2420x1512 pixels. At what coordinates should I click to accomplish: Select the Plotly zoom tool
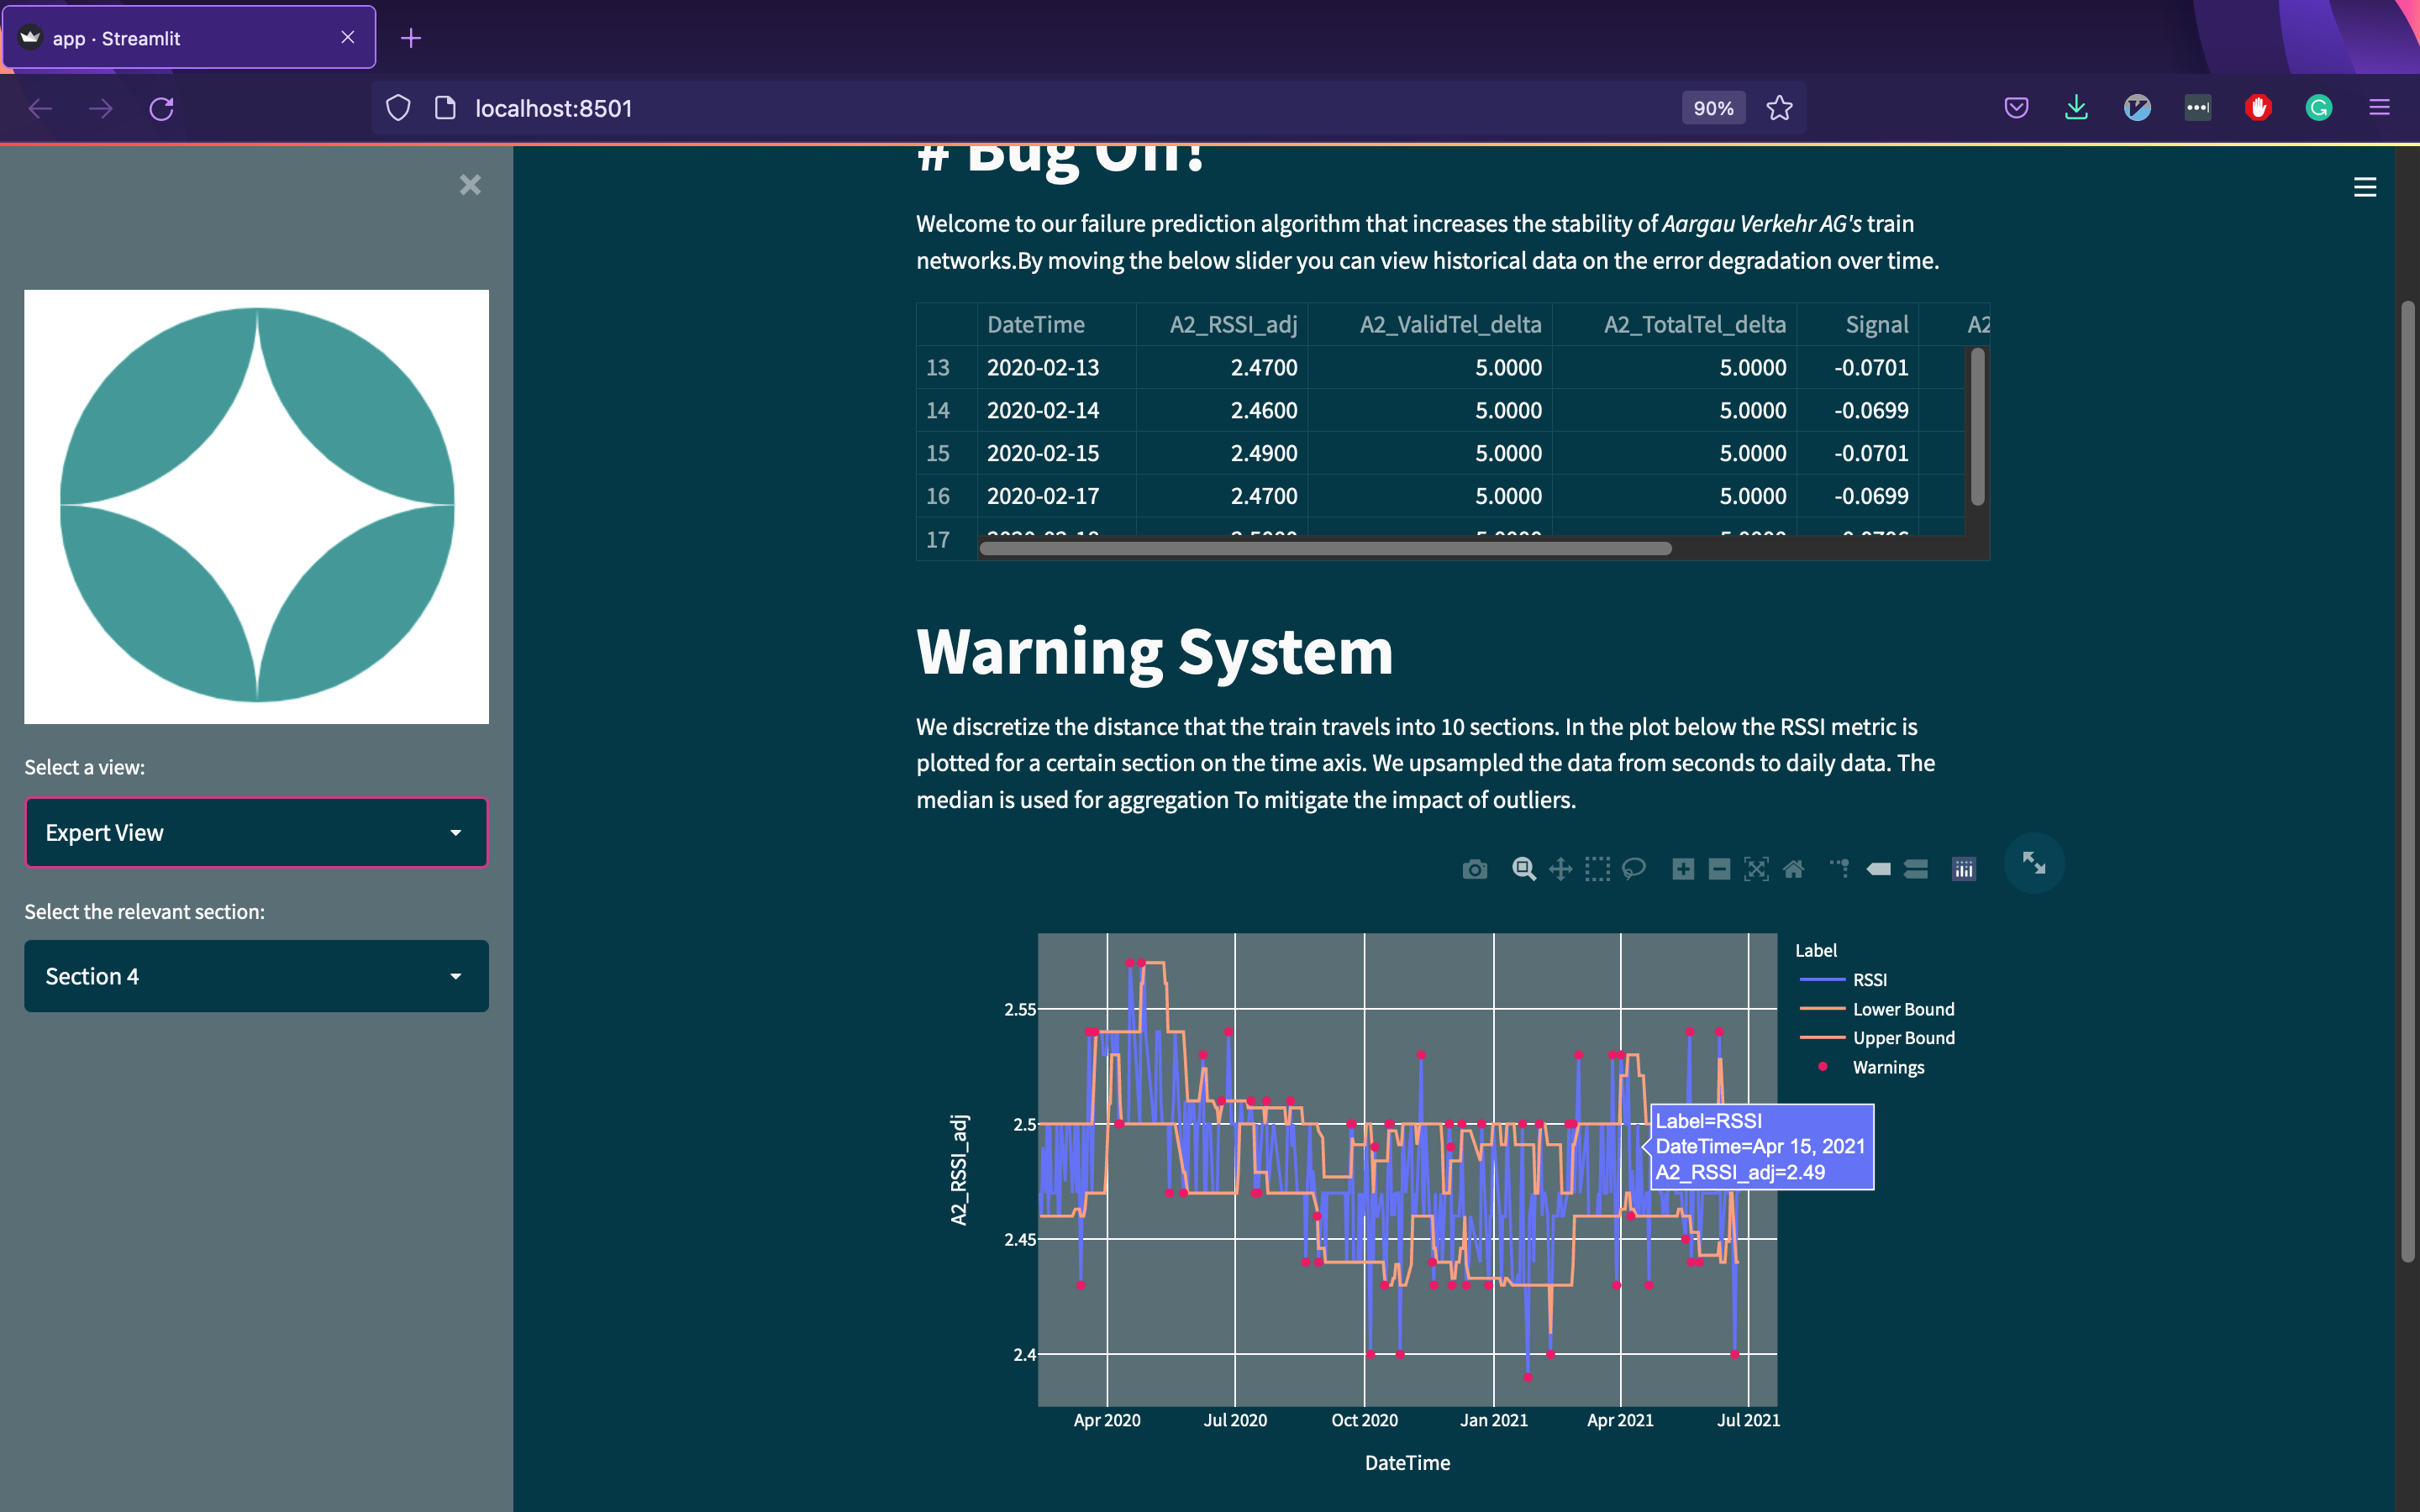[1523, 869]
